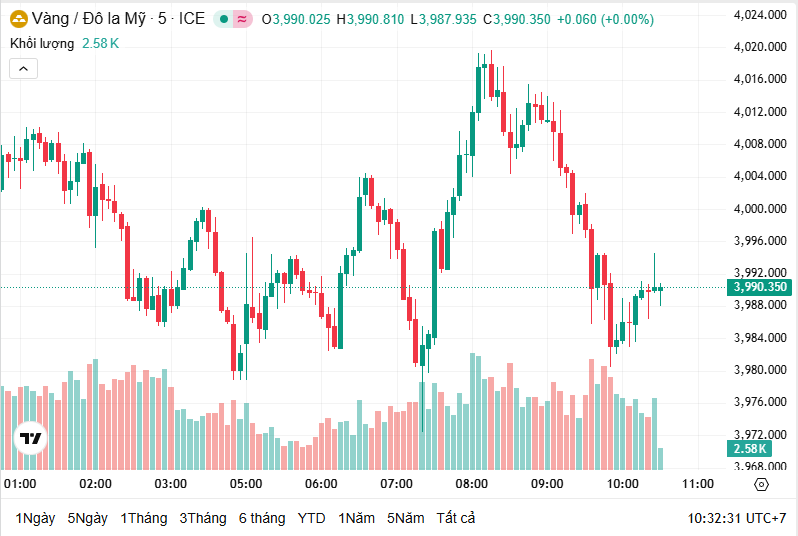Click the pink data-source approximation icon
Viewport: 798px width, 536px height.
coord(242,19)
